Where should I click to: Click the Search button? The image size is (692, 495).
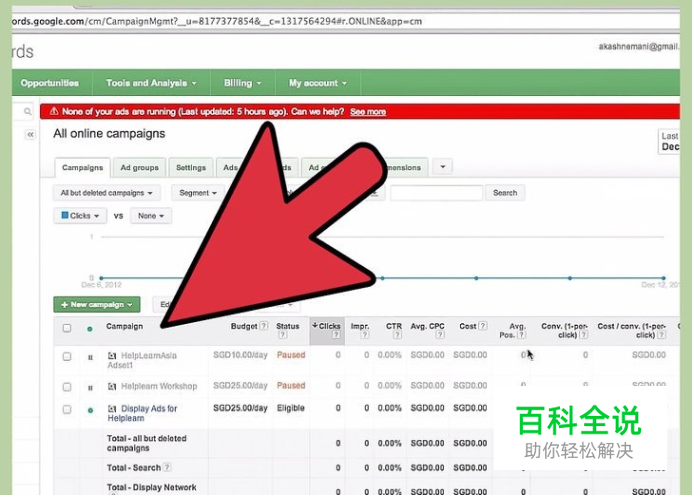pyautogui.click(x=505, y=193)
